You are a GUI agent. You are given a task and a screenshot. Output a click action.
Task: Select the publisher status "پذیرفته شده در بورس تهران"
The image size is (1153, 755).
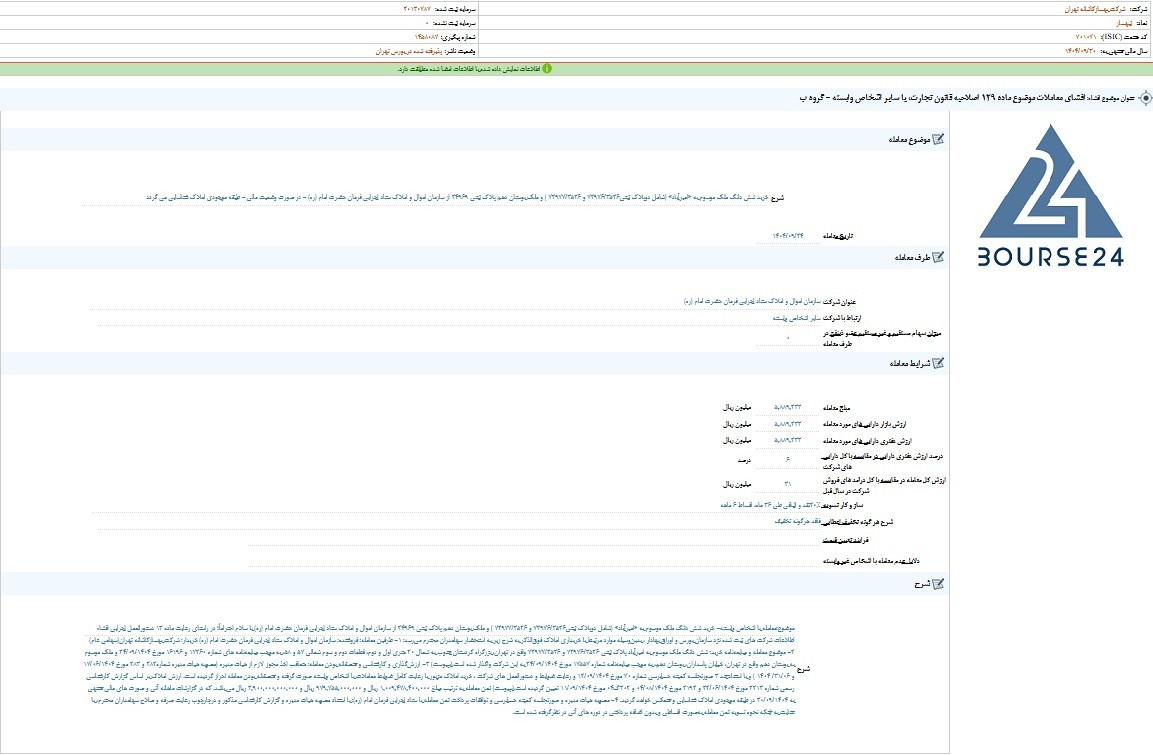(408, 51)
